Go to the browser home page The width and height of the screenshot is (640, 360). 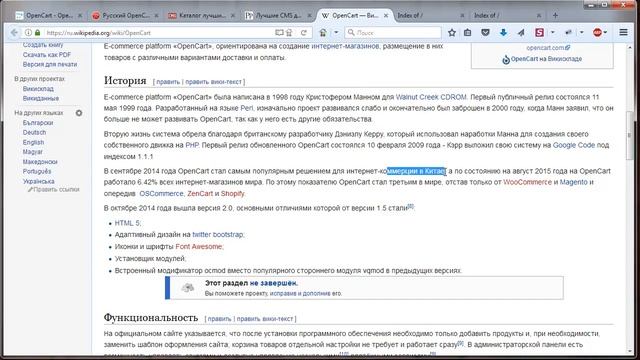[x=323, y=33]
